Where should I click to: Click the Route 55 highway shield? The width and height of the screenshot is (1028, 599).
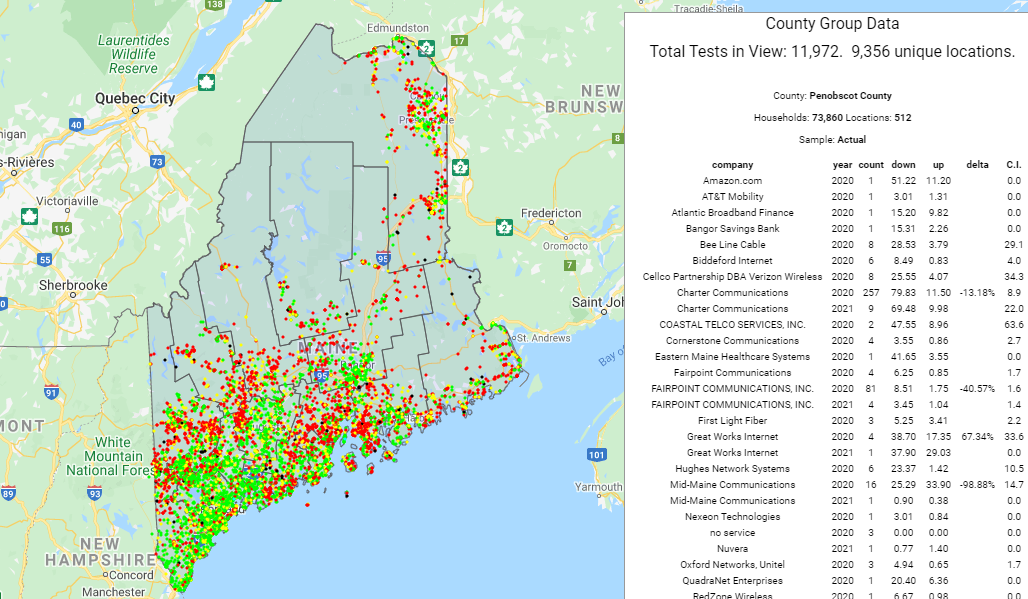click(45, 260)
